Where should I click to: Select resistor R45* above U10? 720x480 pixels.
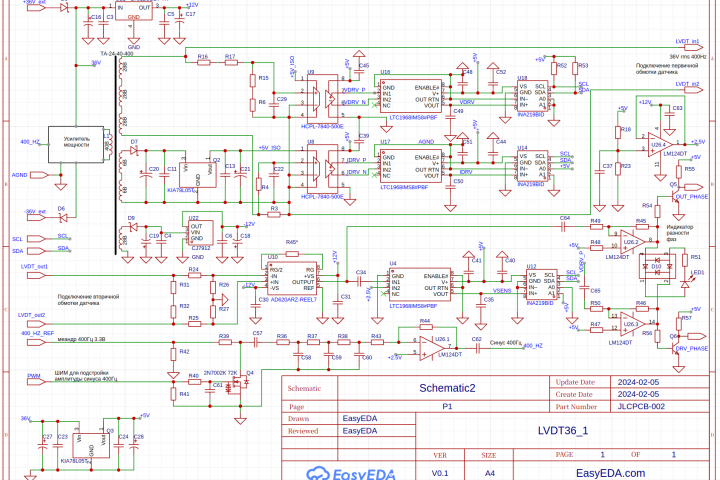(292, 254)
